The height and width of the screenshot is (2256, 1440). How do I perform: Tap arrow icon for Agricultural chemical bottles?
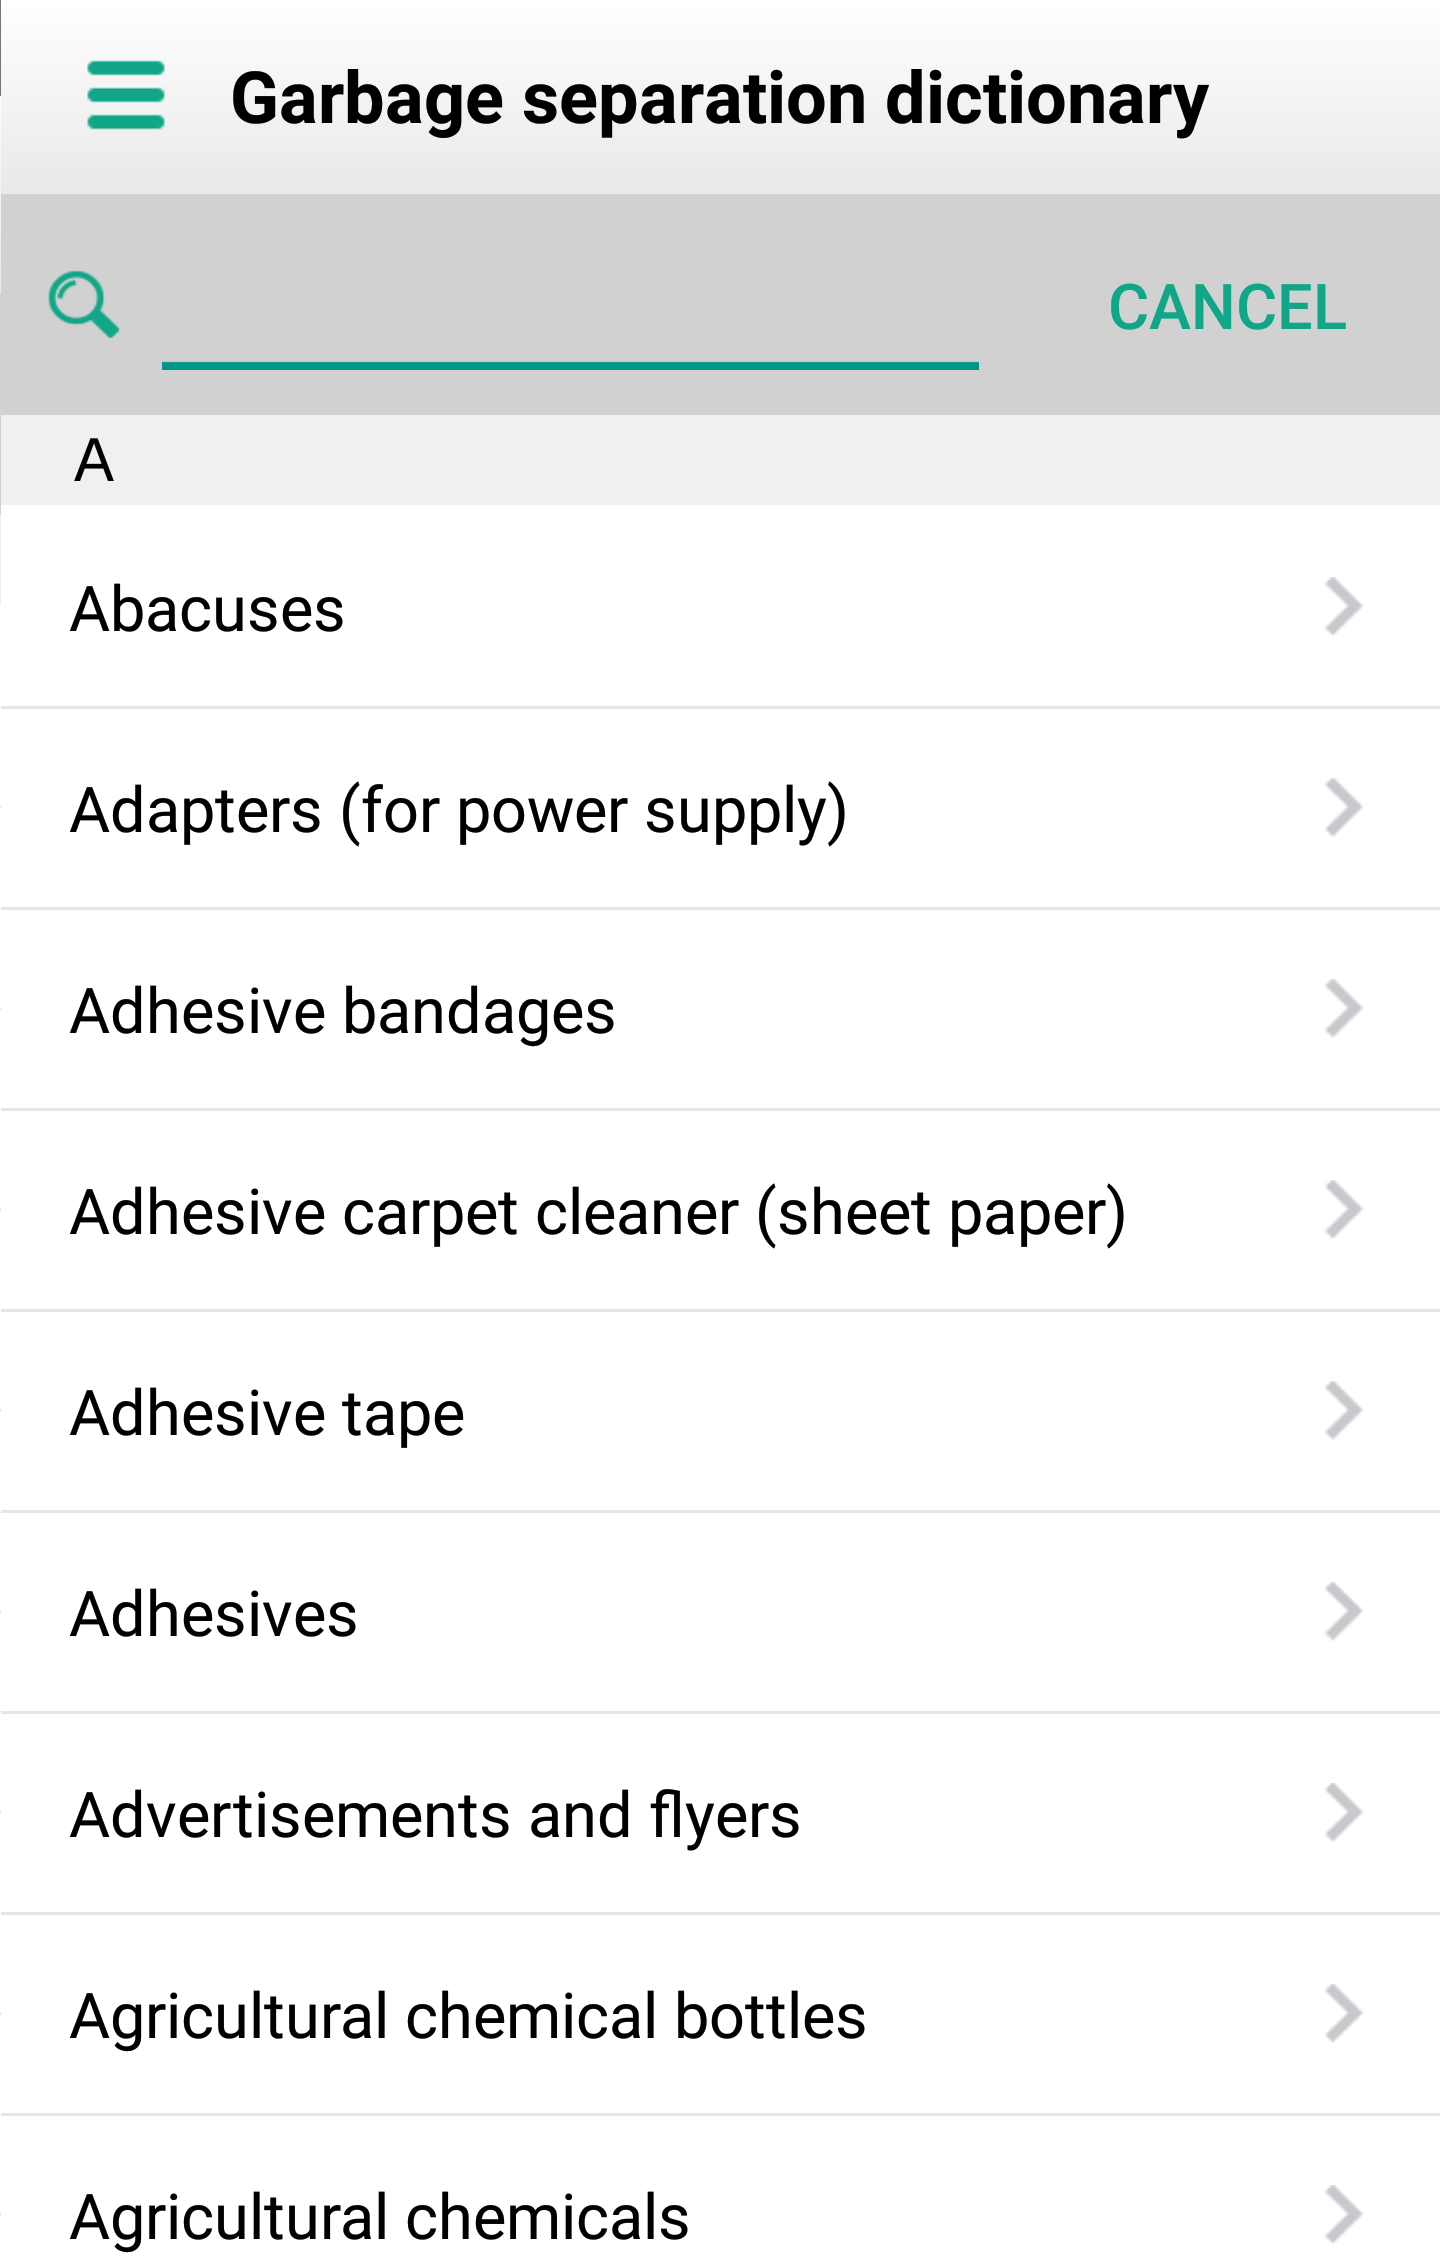[1343, 2013]
